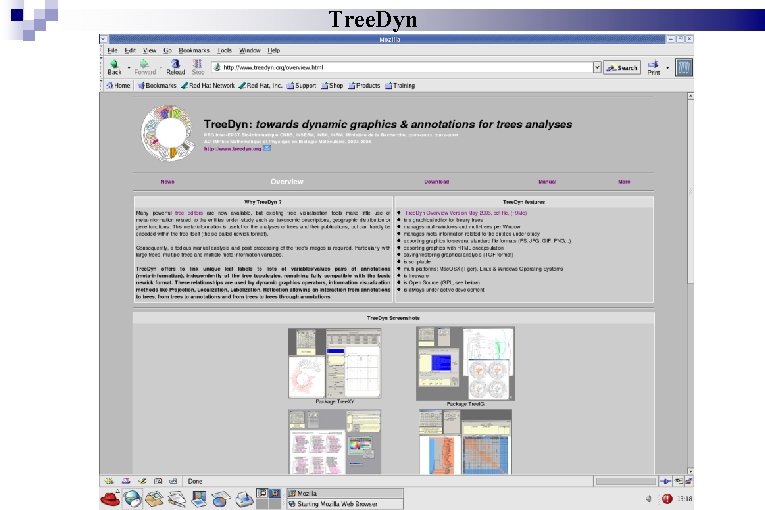Image resolution: width=765 pixels, height=510 pixels.
Task: Open Address Book icon in status bar
Action: click(158, 481)
